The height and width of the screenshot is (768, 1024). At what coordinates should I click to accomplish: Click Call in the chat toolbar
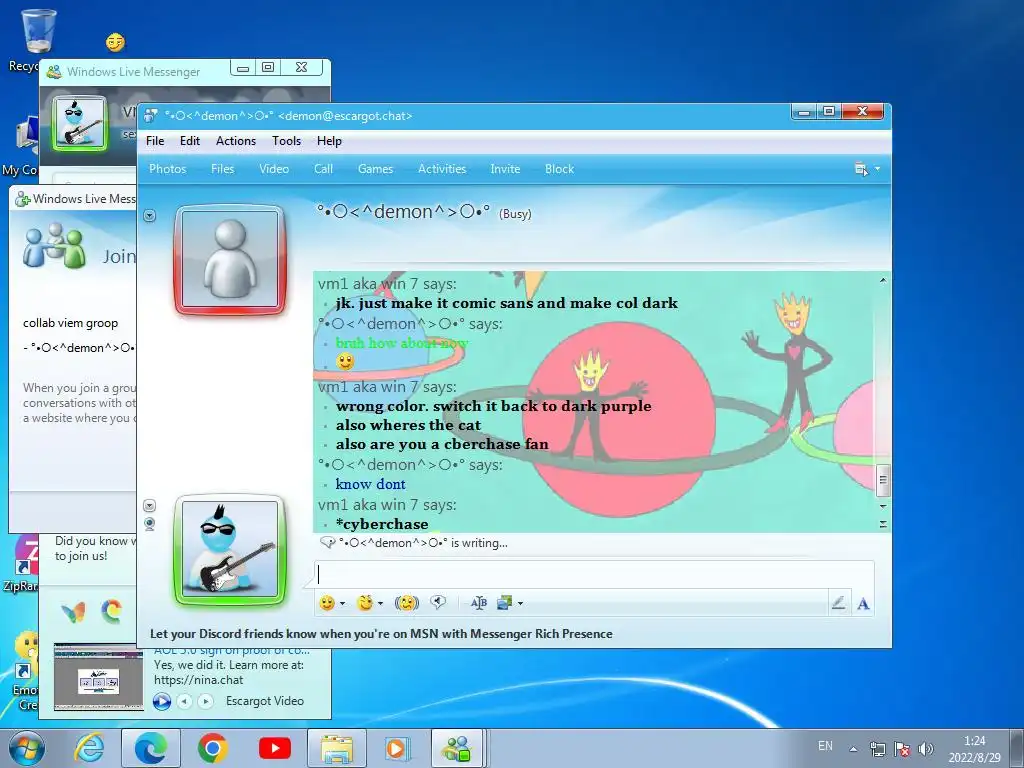323,169
